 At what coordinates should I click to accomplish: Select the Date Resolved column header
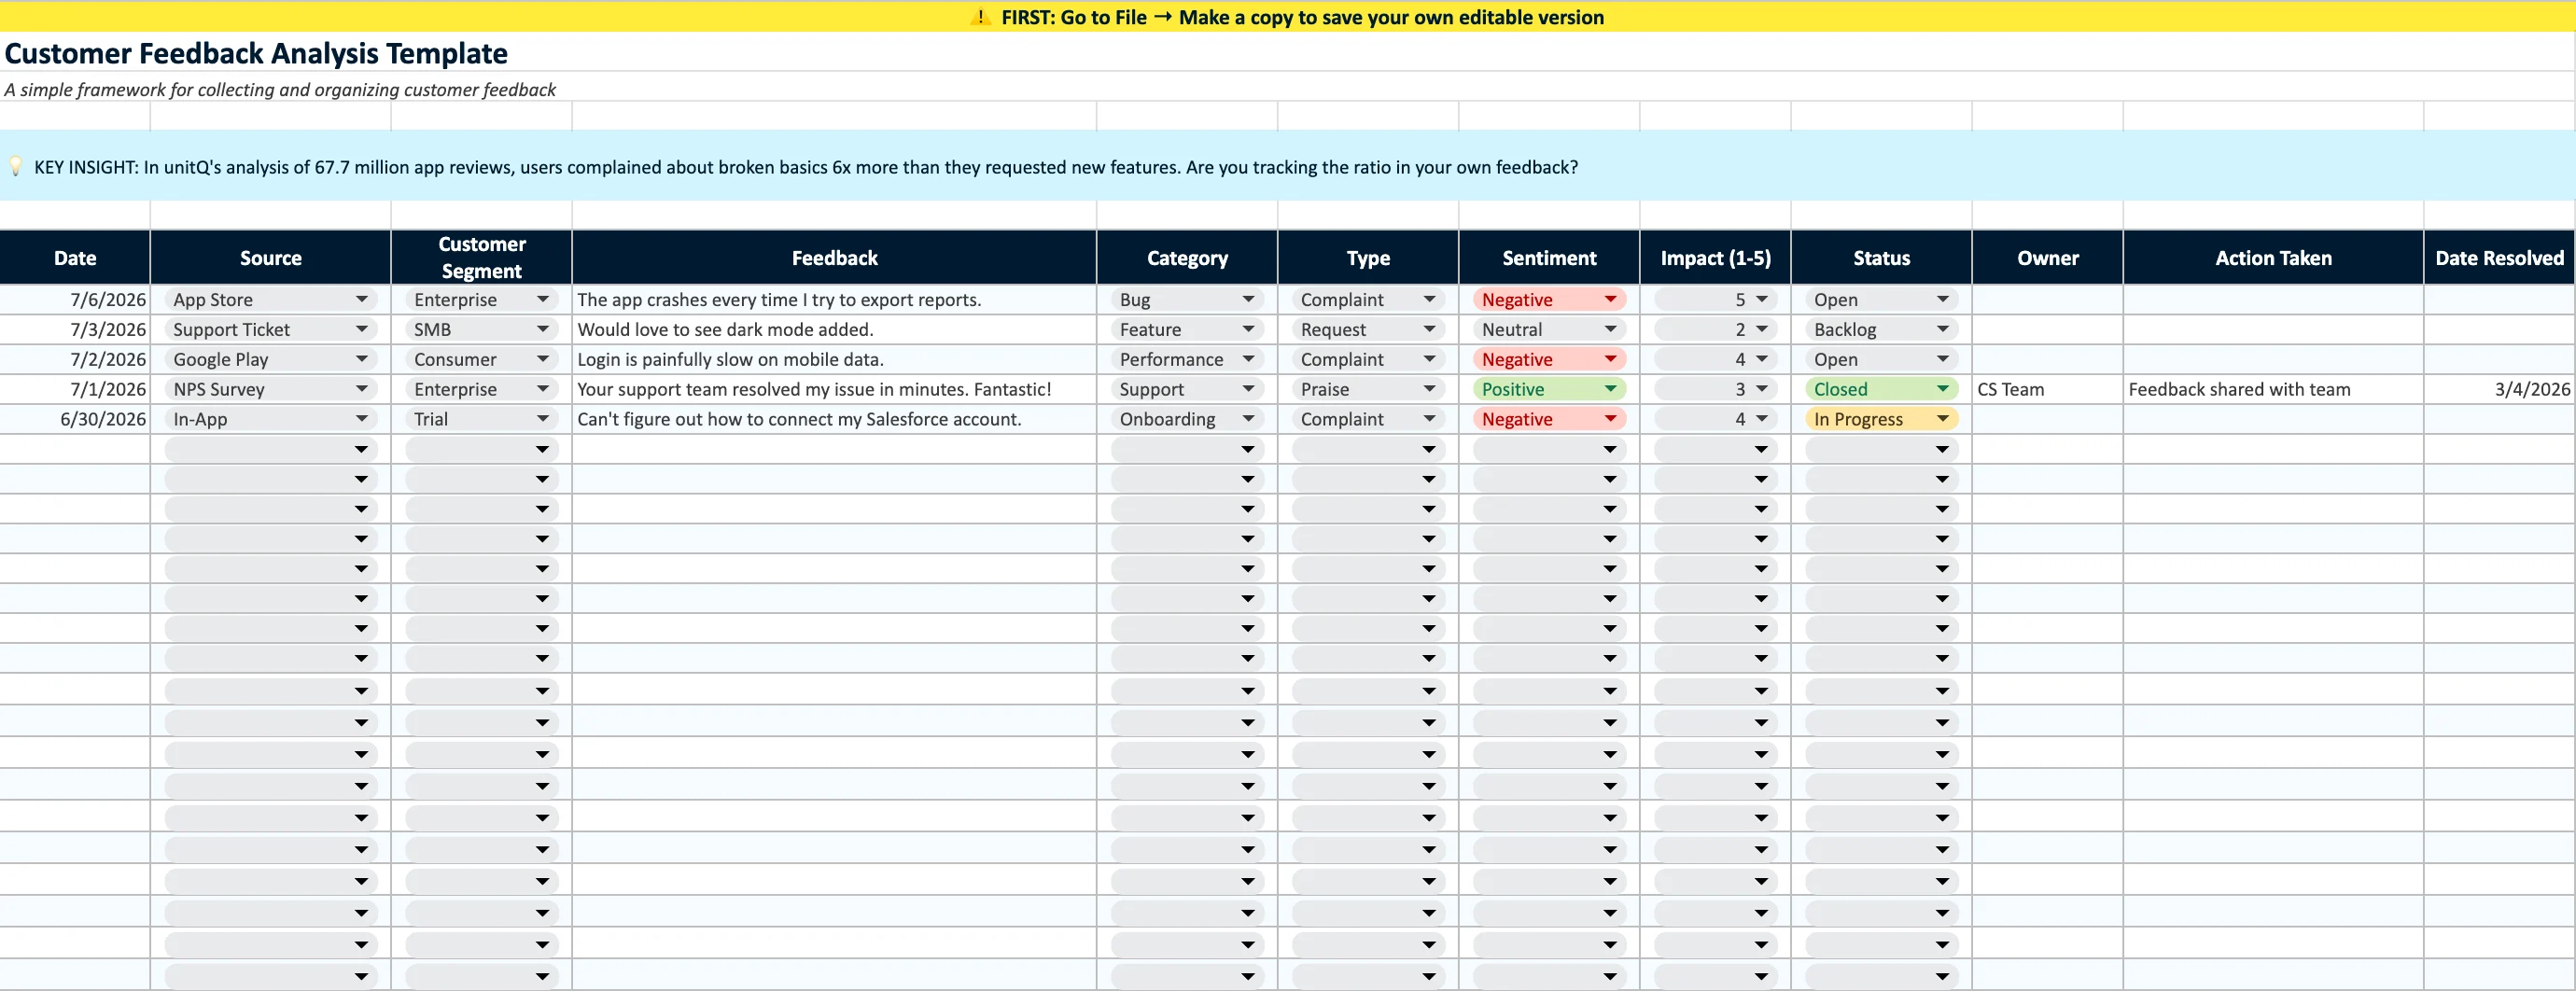[2499, 258]
